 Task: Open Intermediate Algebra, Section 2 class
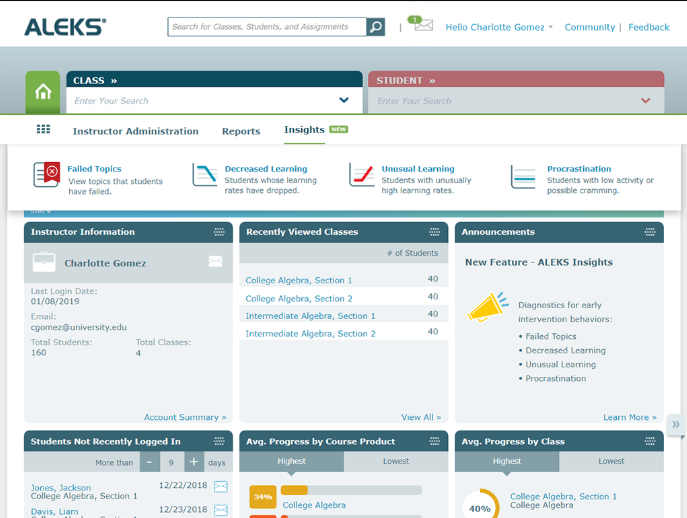point(311,334)
